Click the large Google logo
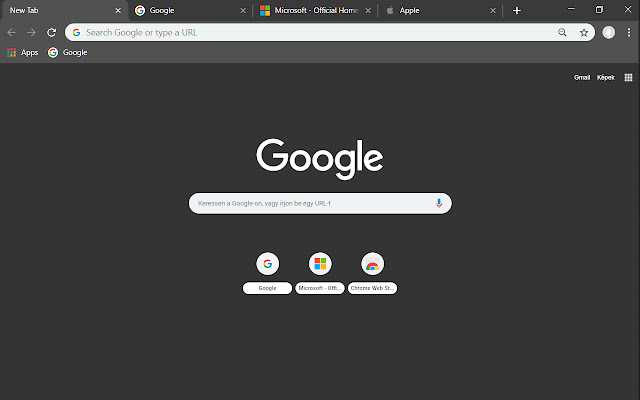Viewport: 640px width, 400px height. [320, 159]
